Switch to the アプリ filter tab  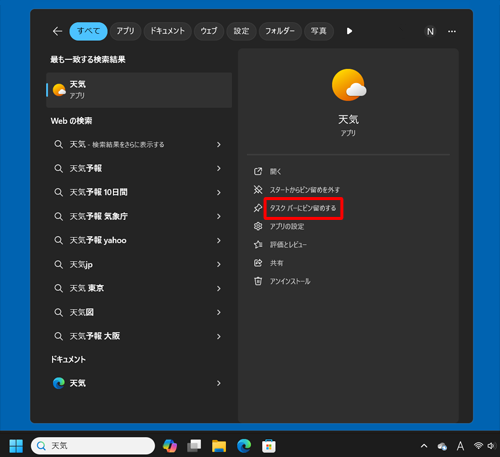(x=125, y=31)
